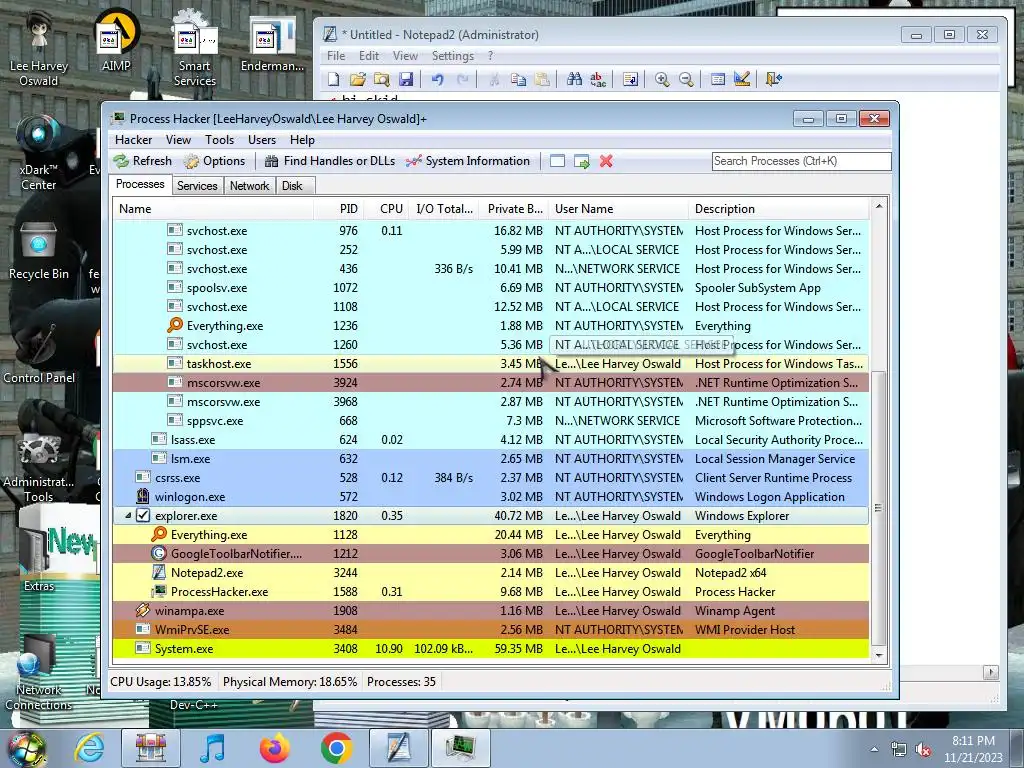The image size is (1024, 768).
Task: Open the View menu in Process Hacker
Action: [178, 140]
